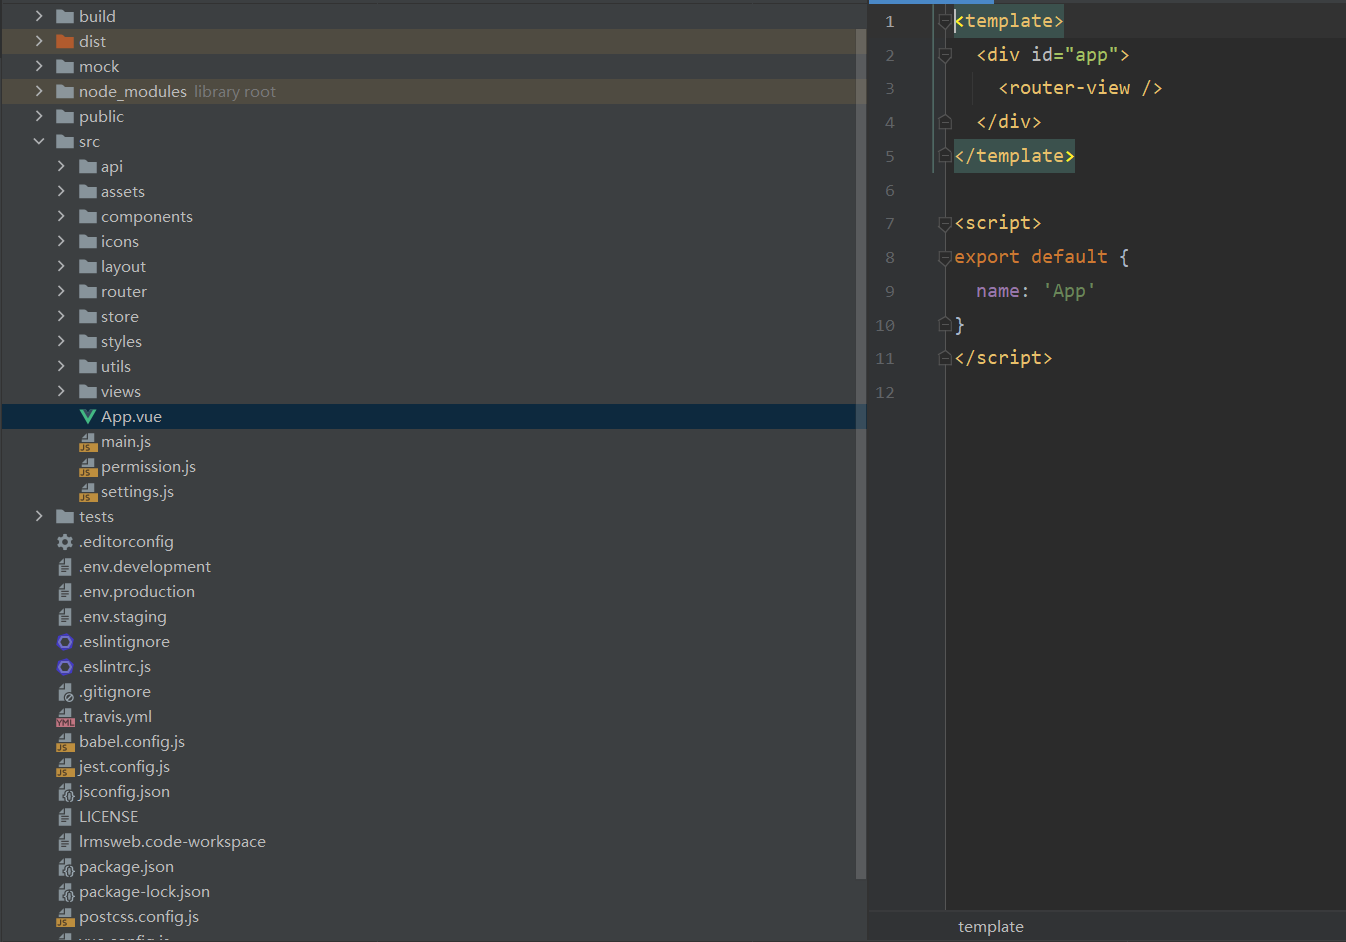
Task: Expand the router folder arrow
Action: (x=61, y=291)
